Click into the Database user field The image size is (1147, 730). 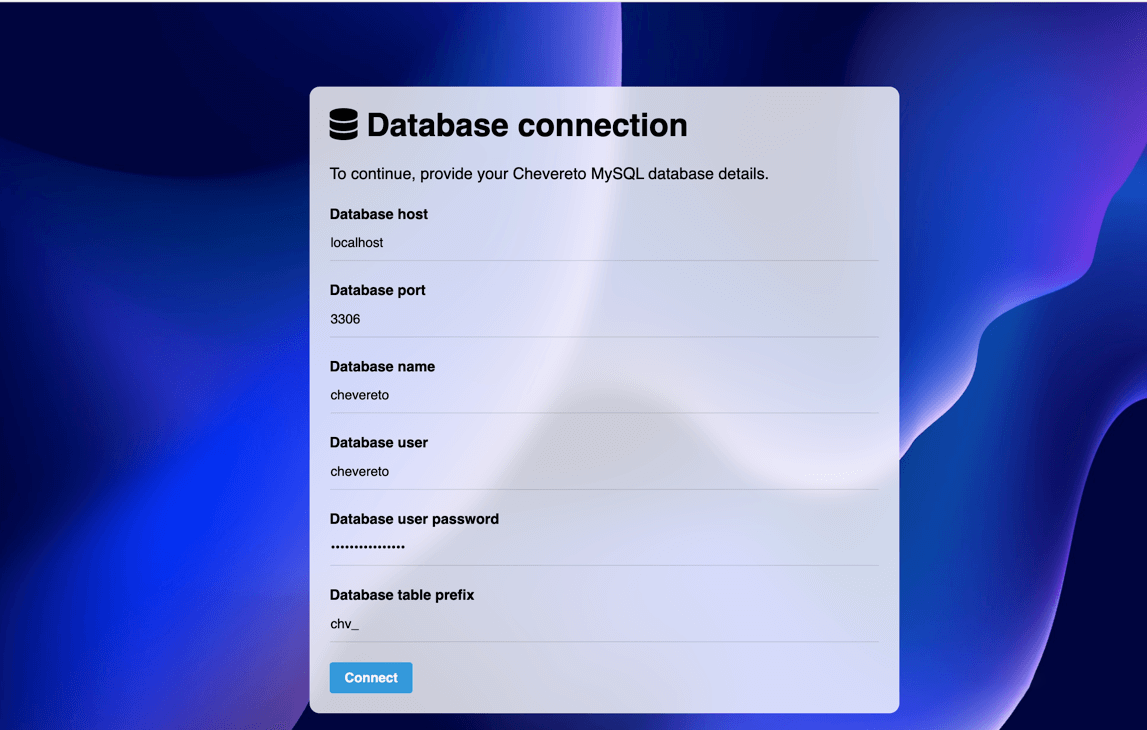604,471
